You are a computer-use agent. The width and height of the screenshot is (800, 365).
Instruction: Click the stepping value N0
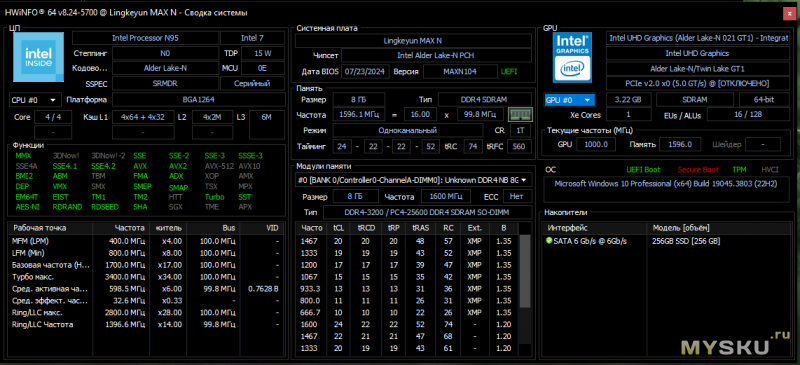click(x=164, y=53)
